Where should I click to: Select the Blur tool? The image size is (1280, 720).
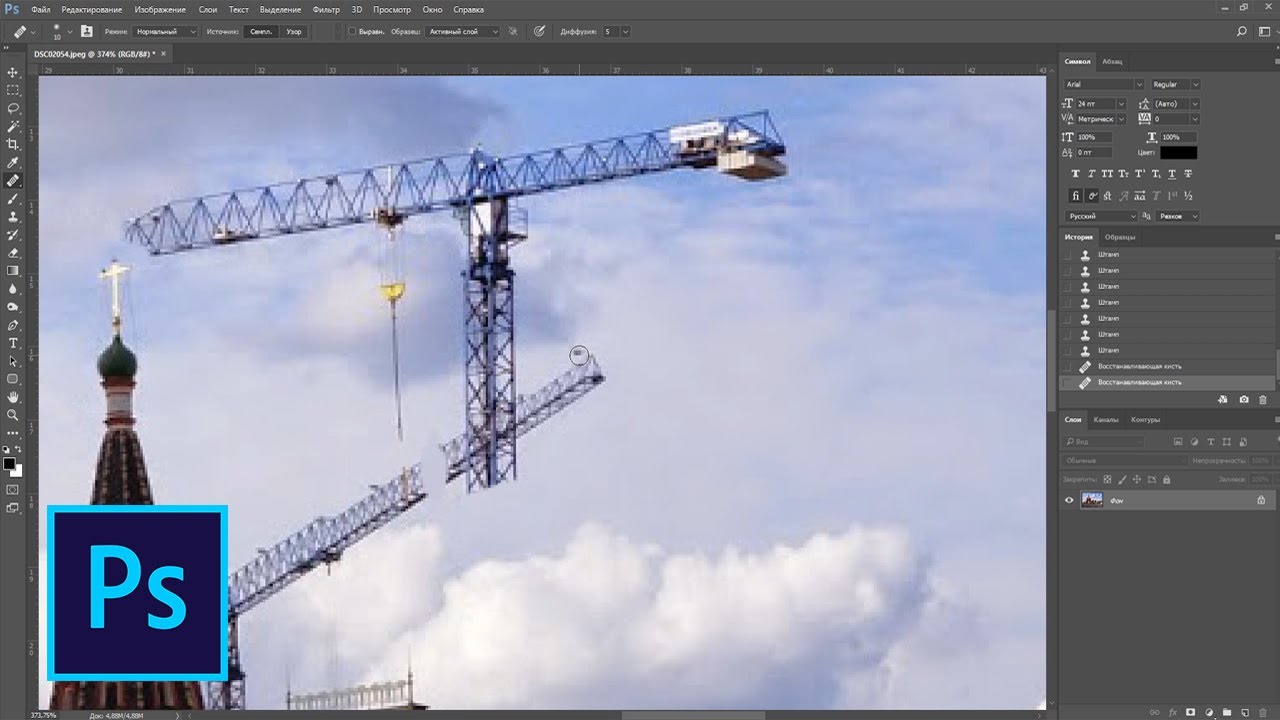13,289
